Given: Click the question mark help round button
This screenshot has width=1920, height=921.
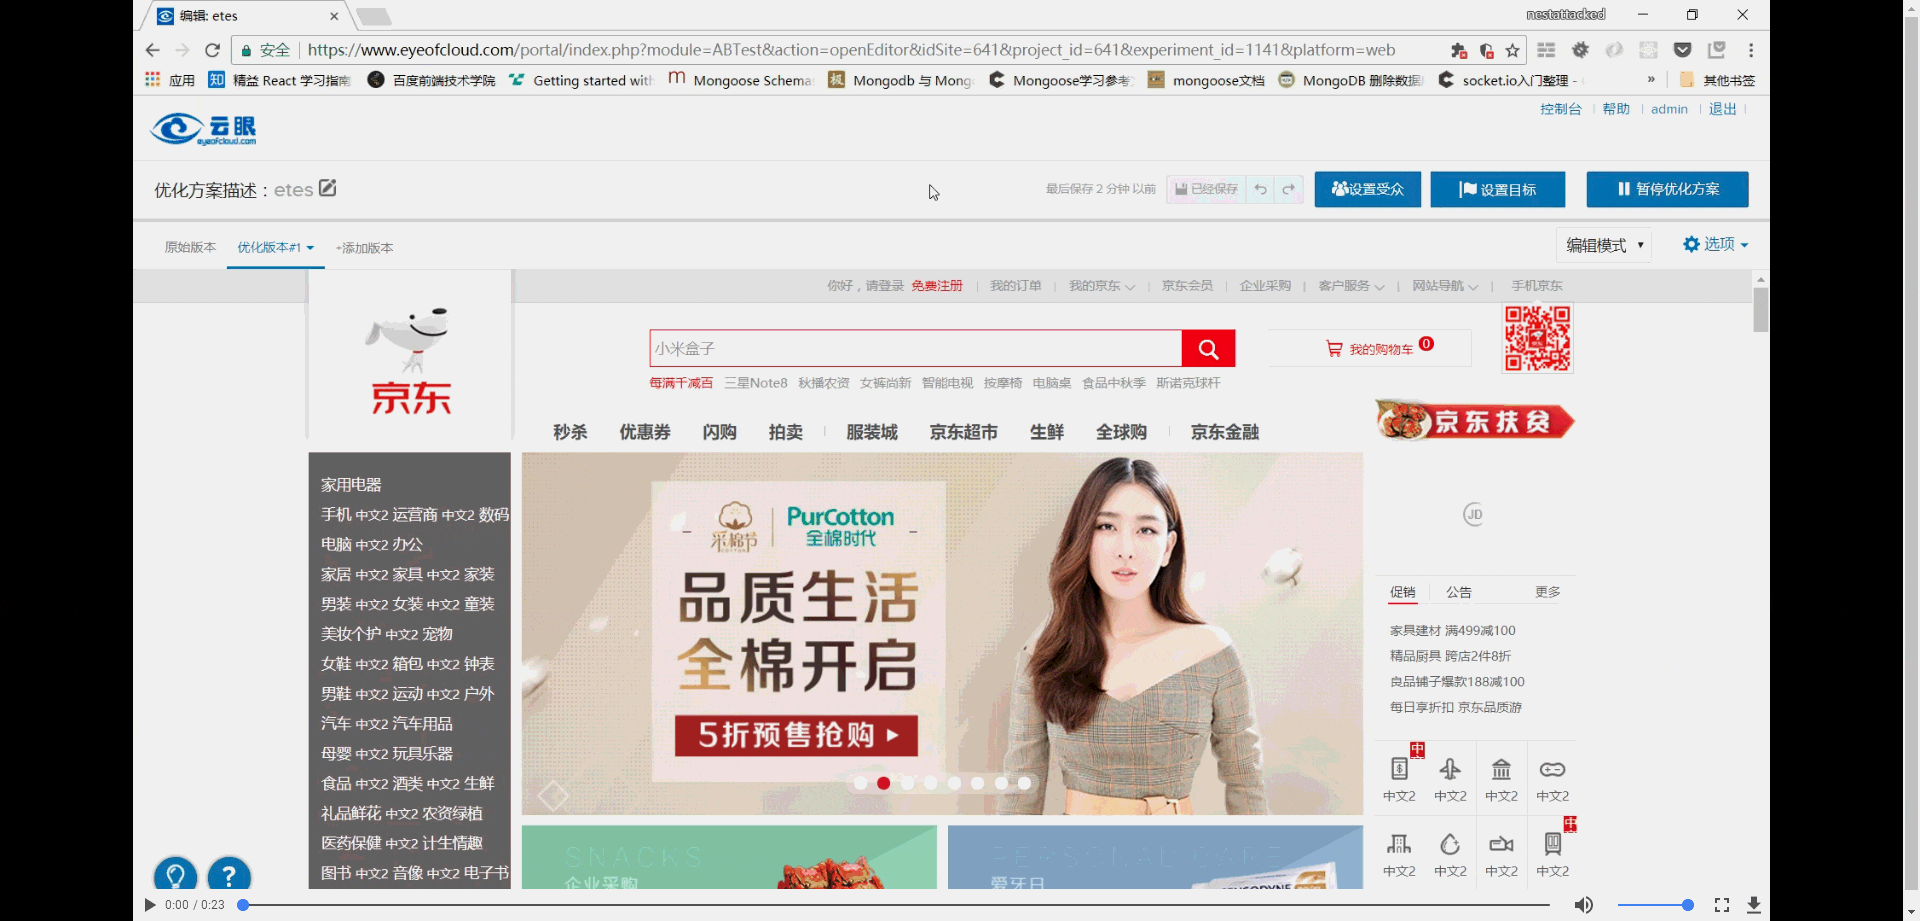Looking at the screenshot, I should click(x=229, y=876).
